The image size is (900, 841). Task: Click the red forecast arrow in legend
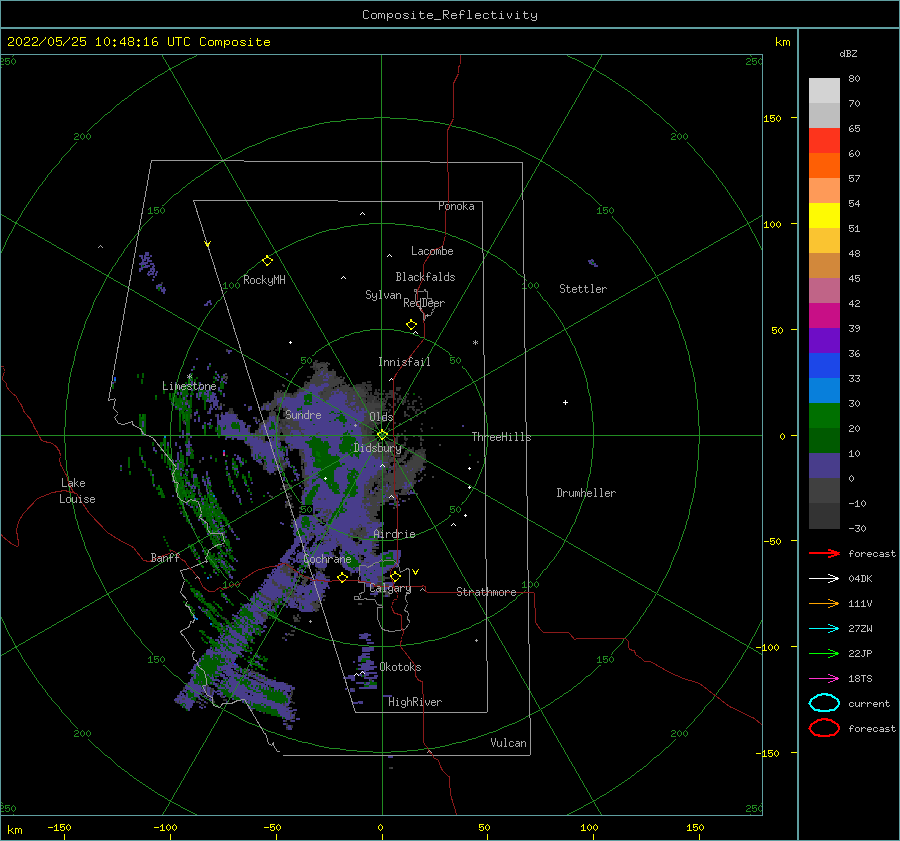coord(824,553)
